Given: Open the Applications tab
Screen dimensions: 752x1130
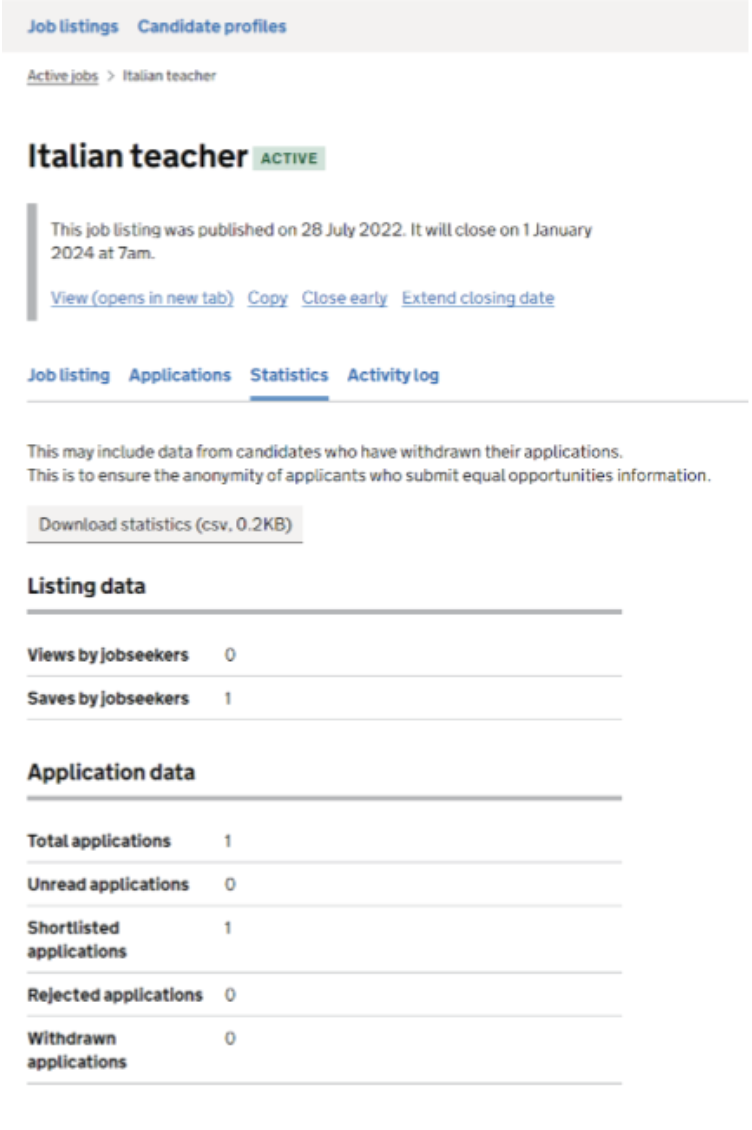Looking at the screenshot, I should (x=180, y=375).
